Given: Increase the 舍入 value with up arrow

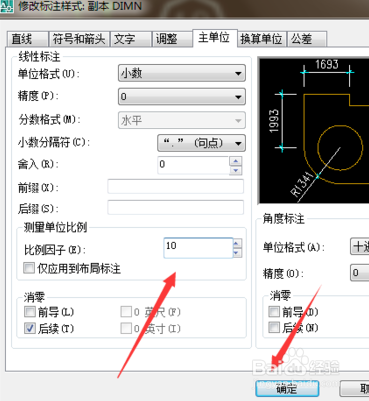Looking at the screenshot, I should pyautogui.click(x=236, y=161).
